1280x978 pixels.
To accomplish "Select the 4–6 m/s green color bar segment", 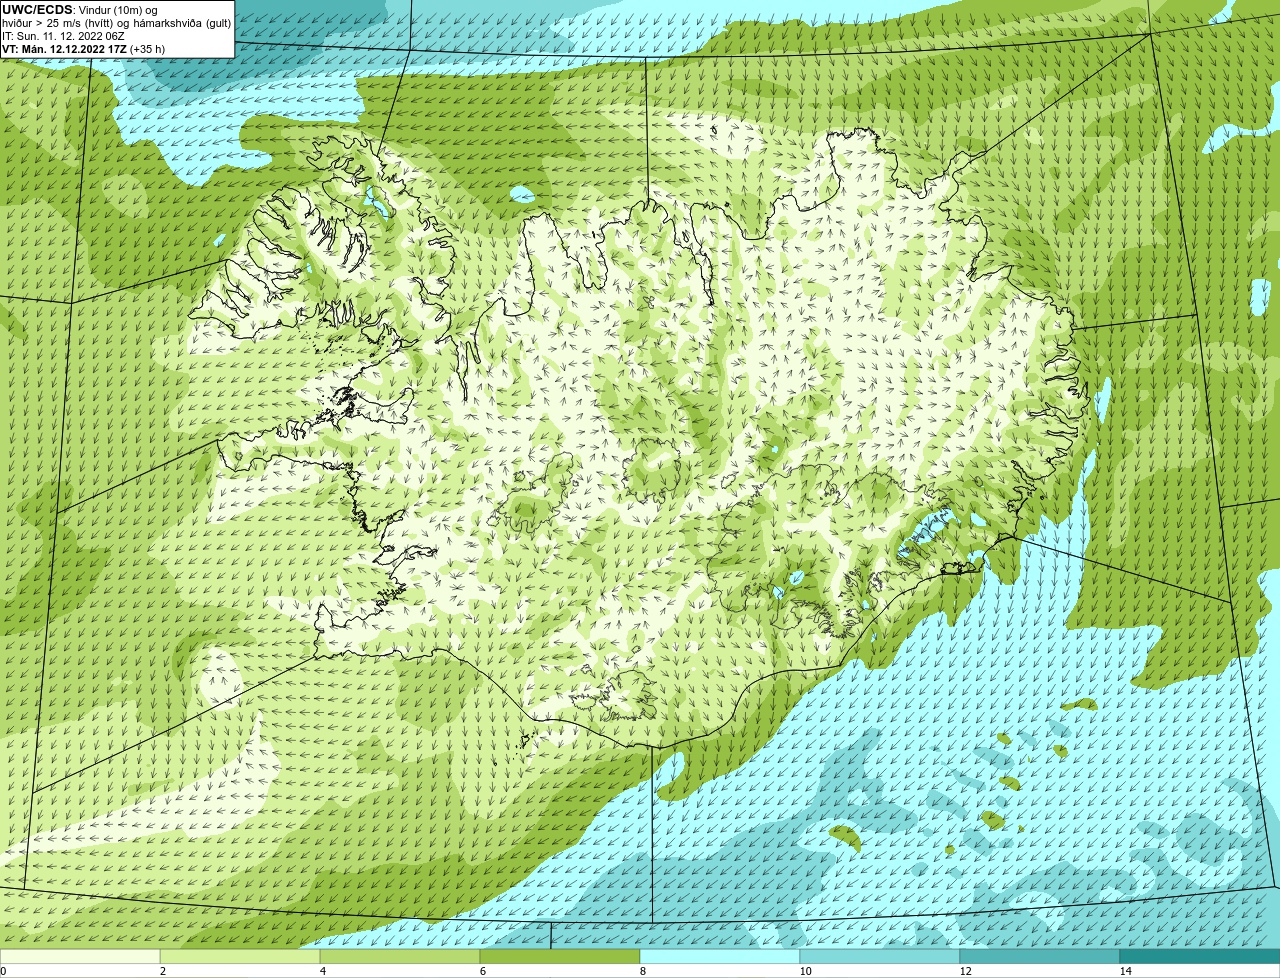I will coord(400,956).
